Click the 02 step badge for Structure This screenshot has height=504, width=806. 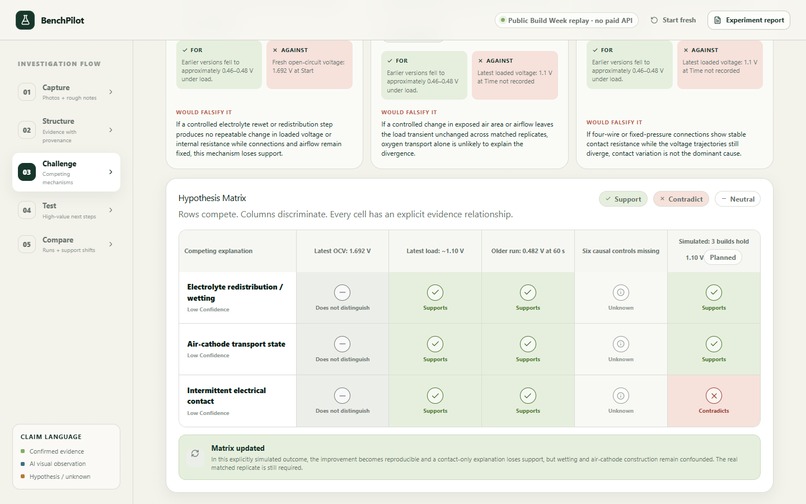coord(27,130)
